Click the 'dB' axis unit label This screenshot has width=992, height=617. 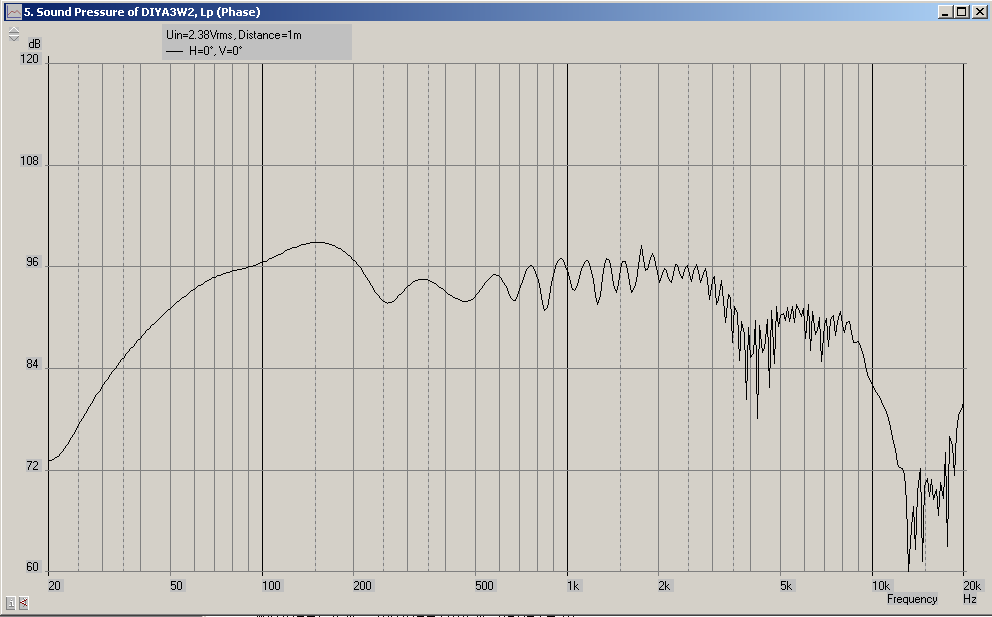pos(34,44)
